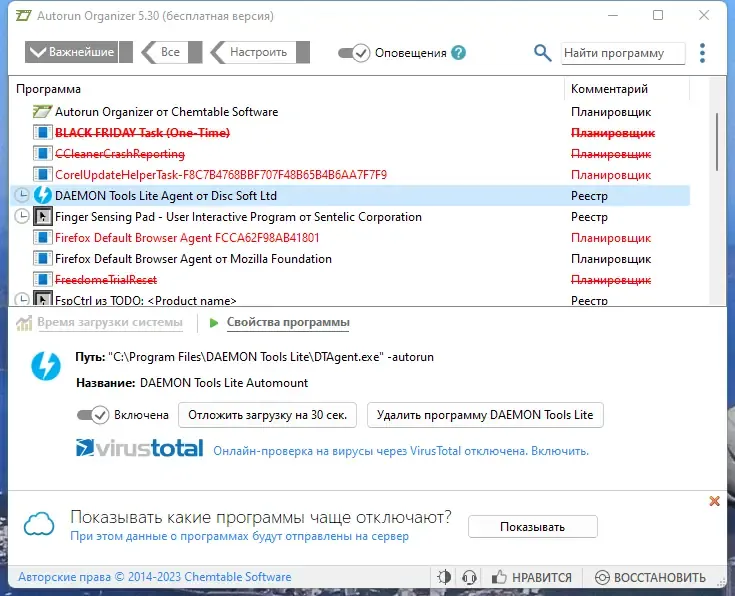Click the ВОССТАНОВИТЬ label in footer
The width and height of the screenshot is (735, 596).
coord(660,577)
